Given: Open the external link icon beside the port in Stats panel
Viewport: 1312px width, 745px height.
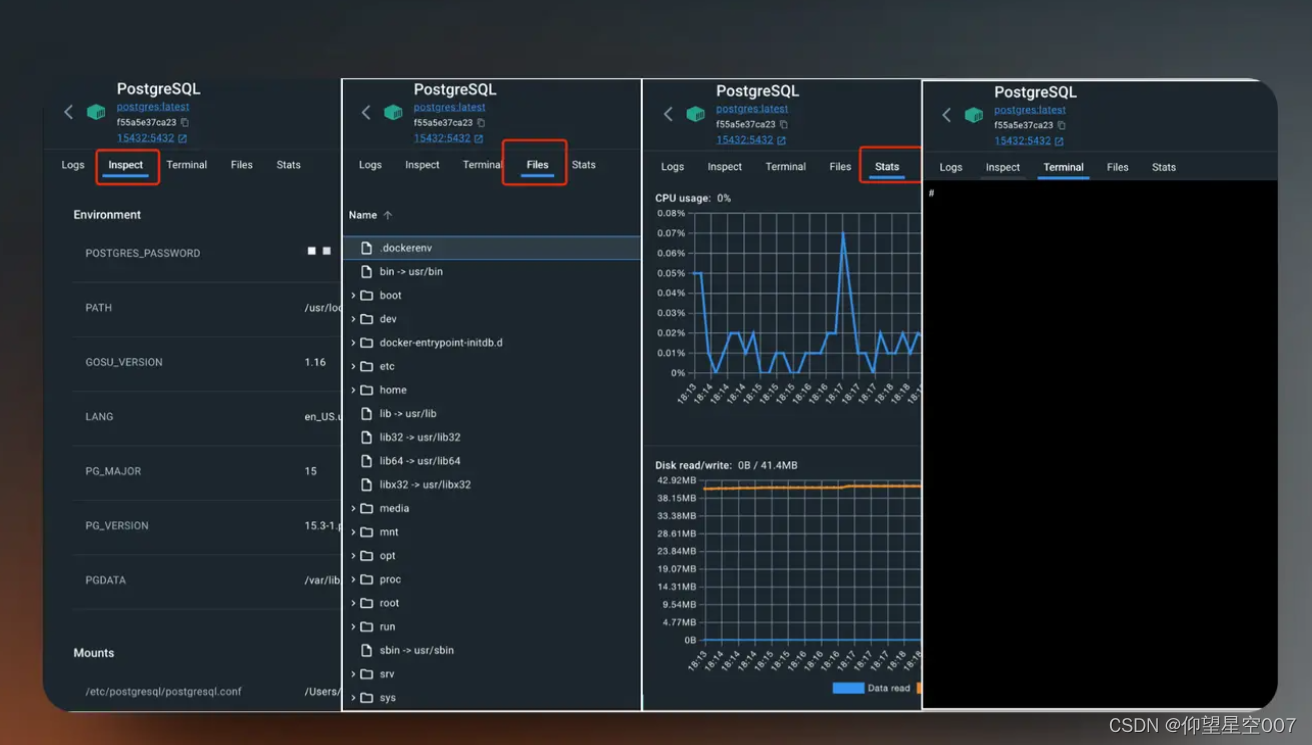Looking at the screenshot, I should (x=782, y=141).
